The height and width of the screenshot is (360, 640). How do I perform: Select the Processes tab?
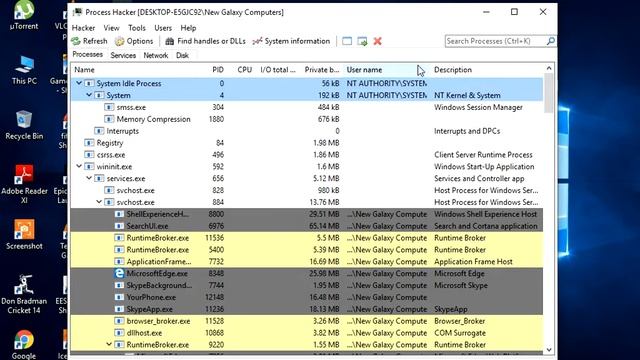tap(88, 54)
